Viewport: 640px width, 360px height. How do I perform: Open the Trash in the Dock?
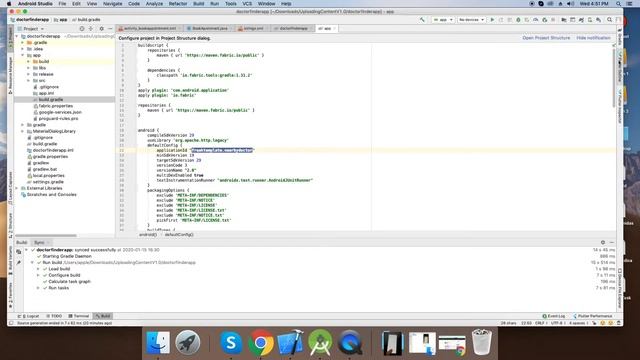(x=482, y=342)
